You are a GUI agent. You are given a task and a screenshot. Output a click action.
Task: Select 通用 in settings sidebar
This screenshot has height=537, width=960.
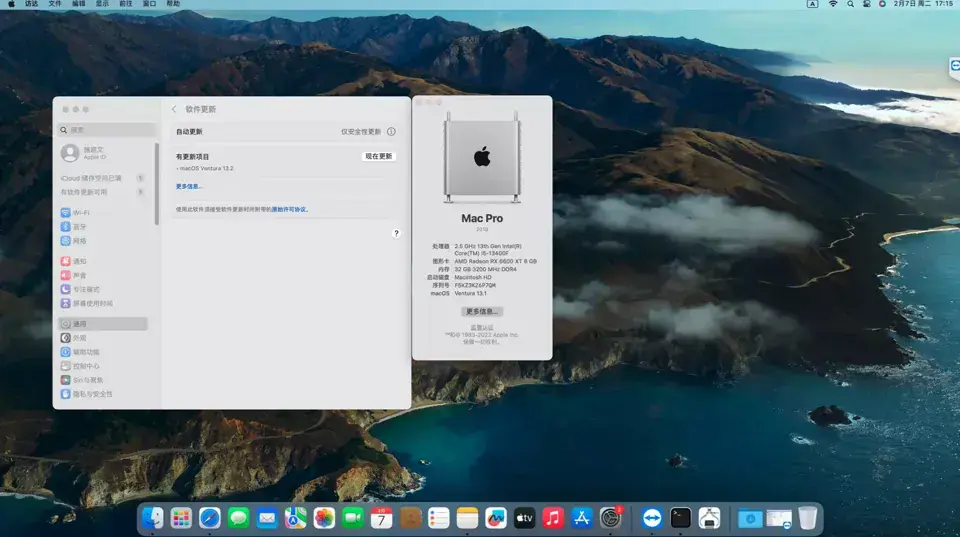103,324
